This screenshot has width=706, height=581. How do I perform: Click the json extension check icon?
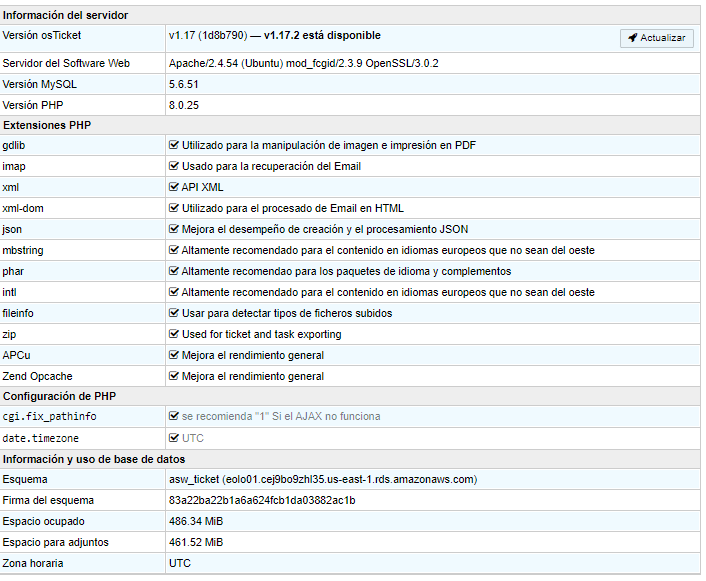pyautogui.click(x=174, y=229)
